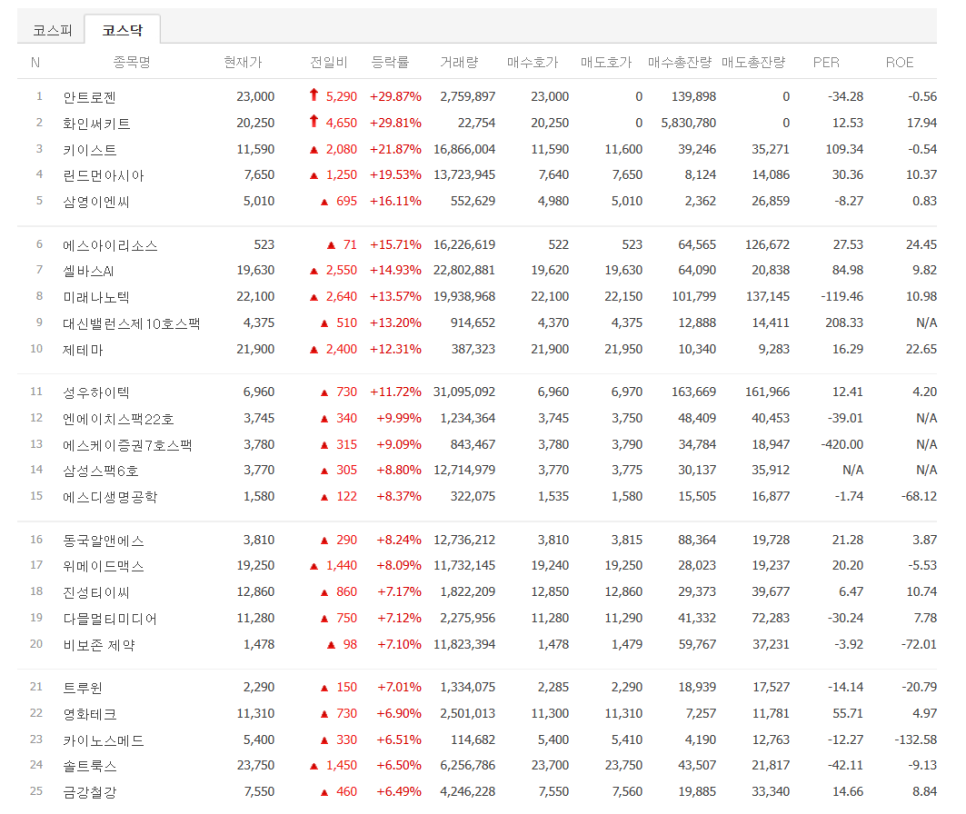Open stock 화인써키트

pos(96,123)
